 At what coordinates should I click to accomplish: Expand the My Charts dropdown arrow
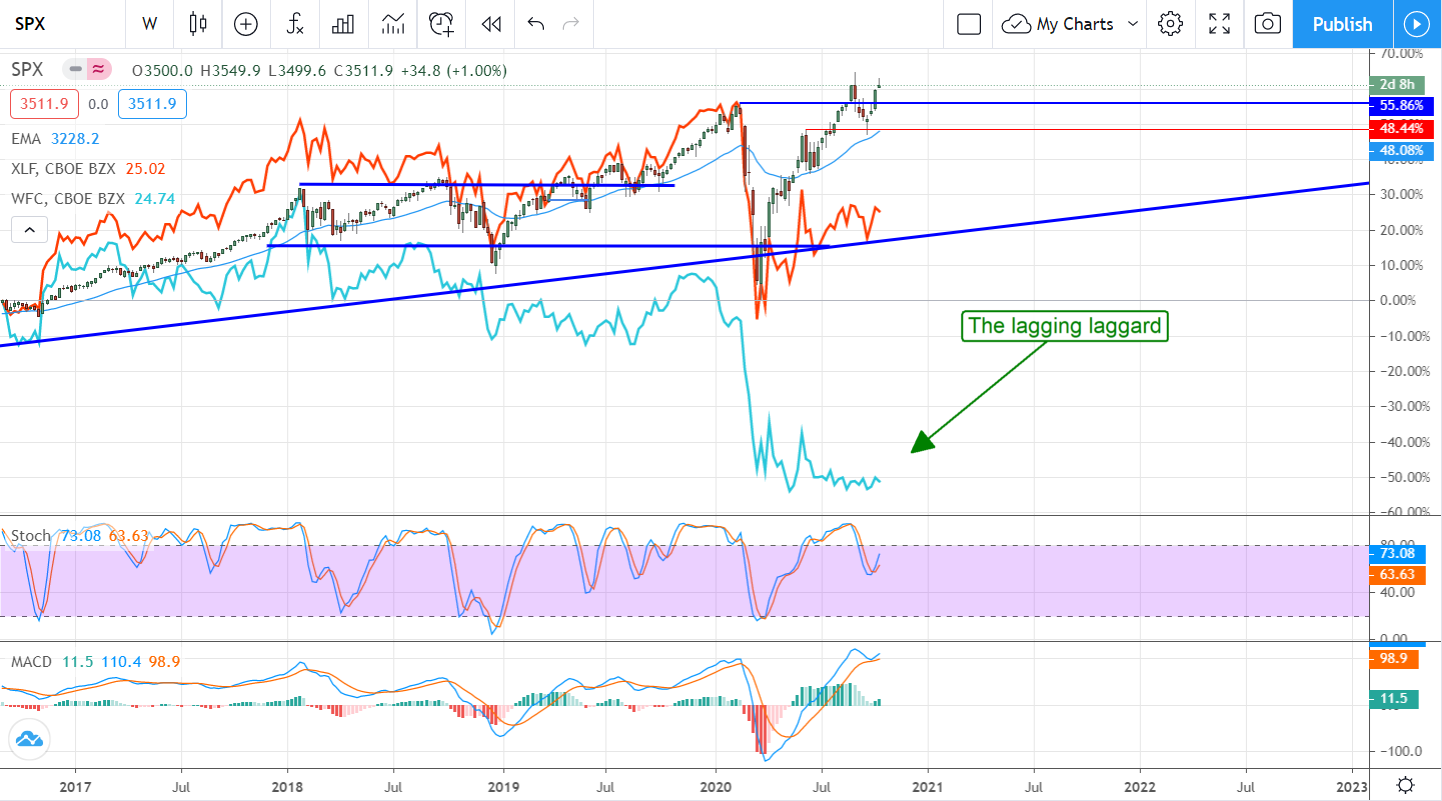1133,24
